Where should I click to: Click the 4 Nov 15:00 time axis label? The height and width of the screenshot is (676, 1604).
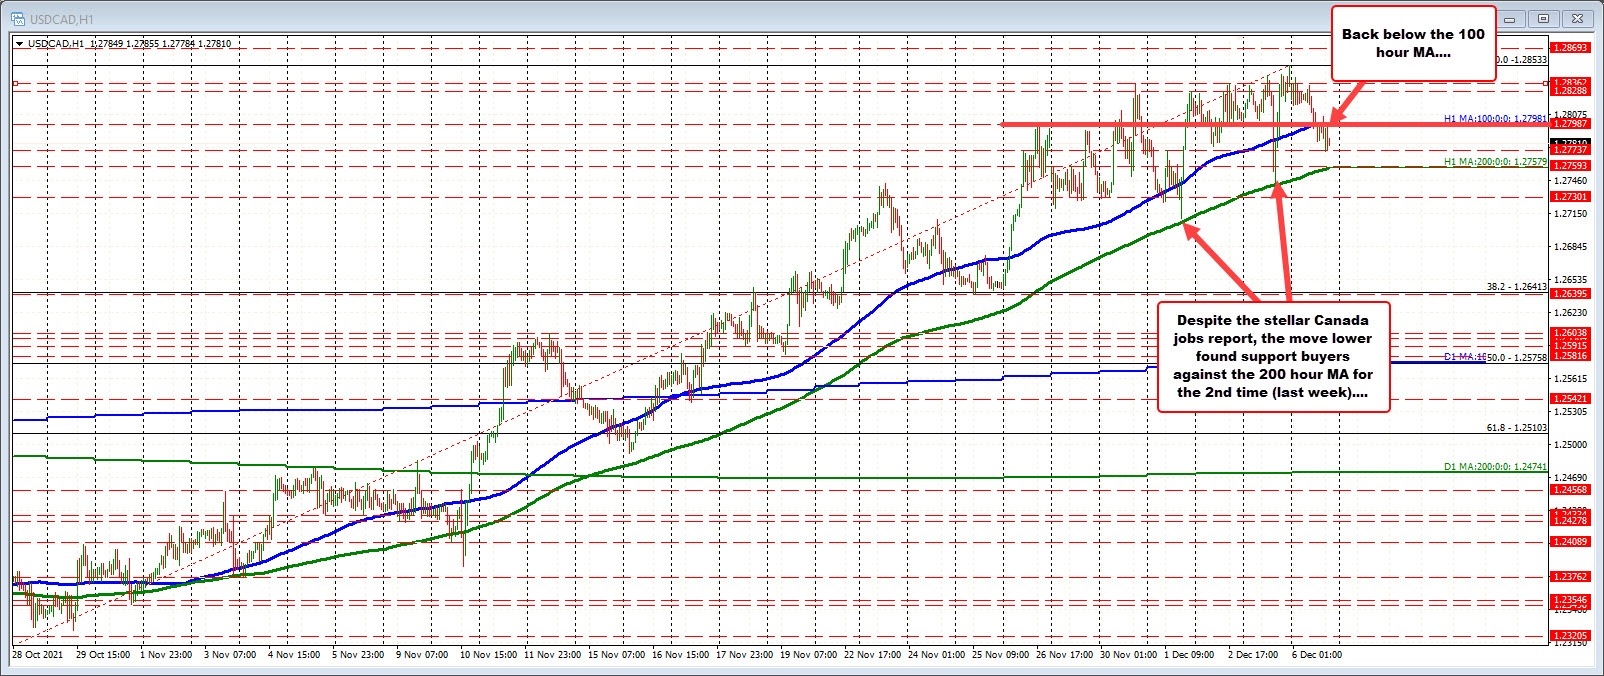(295, 654)
